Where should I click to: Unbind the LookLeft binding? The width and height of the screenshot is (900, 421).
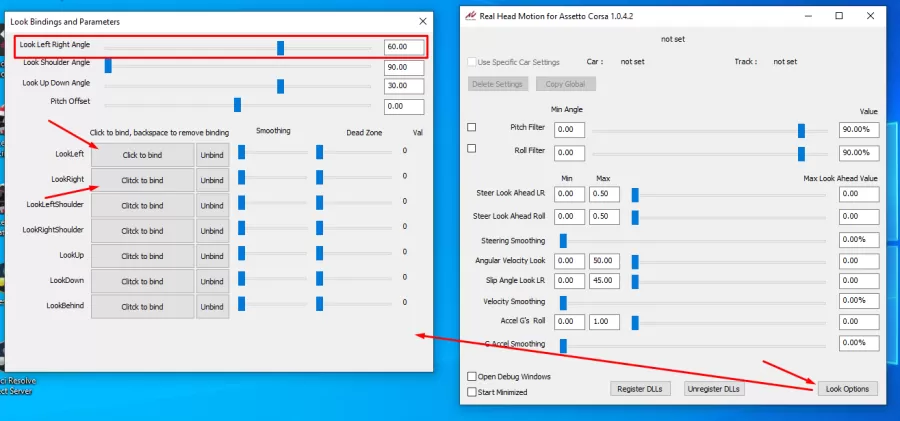212,155
